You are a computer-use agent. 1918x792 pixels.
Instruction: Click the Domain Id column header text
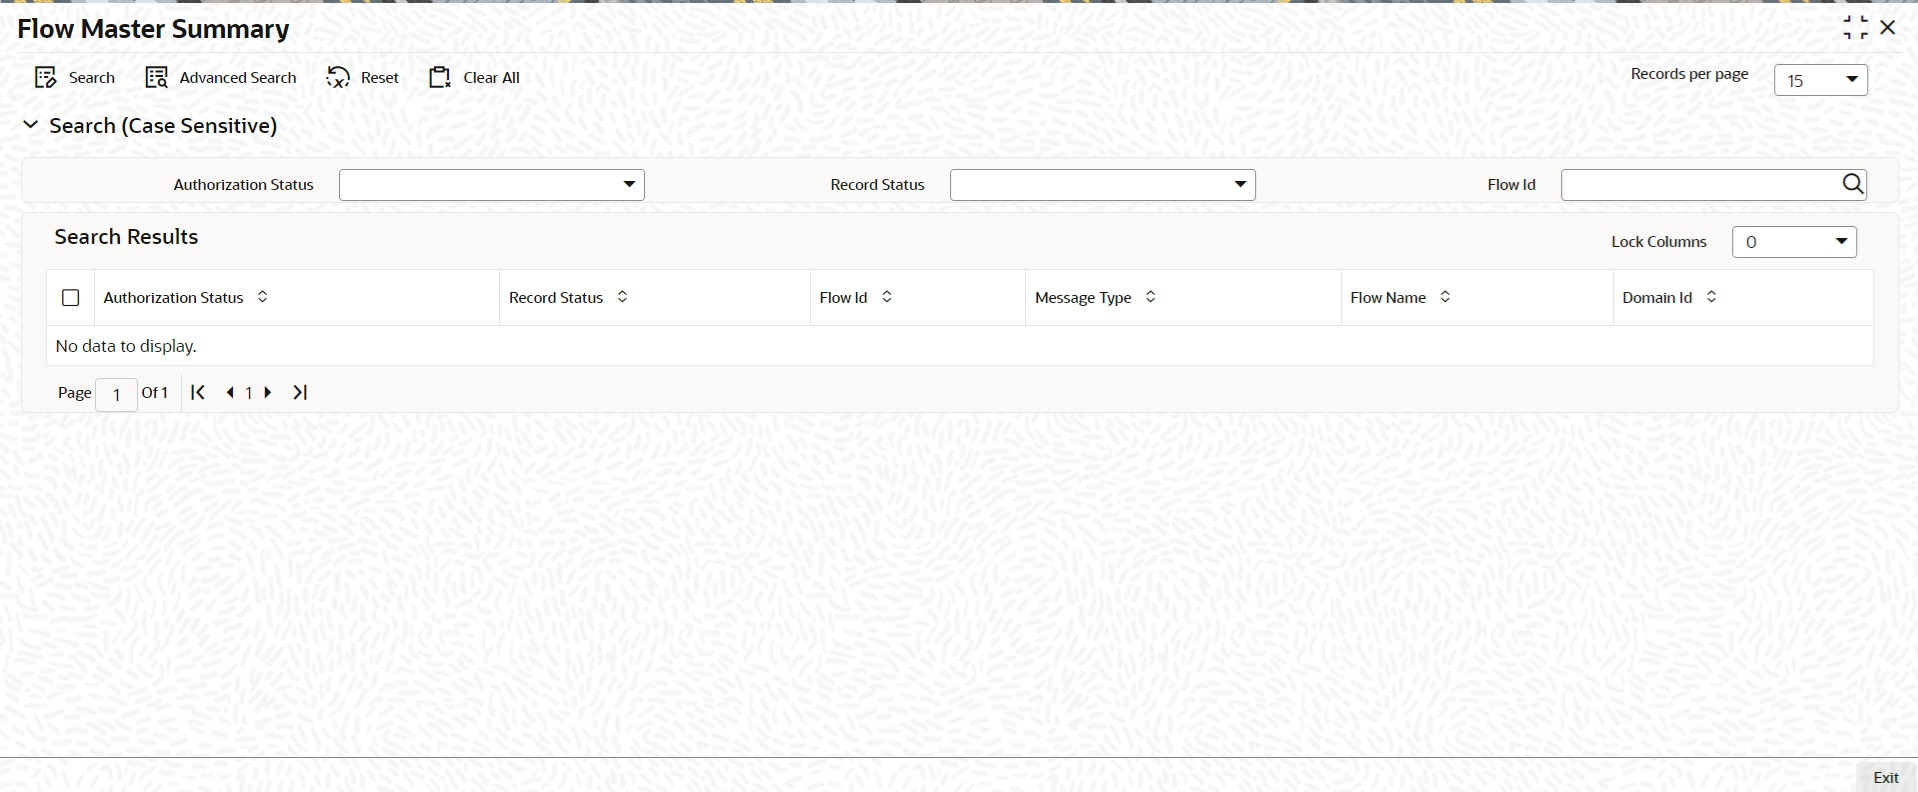tap(1657, 298)
